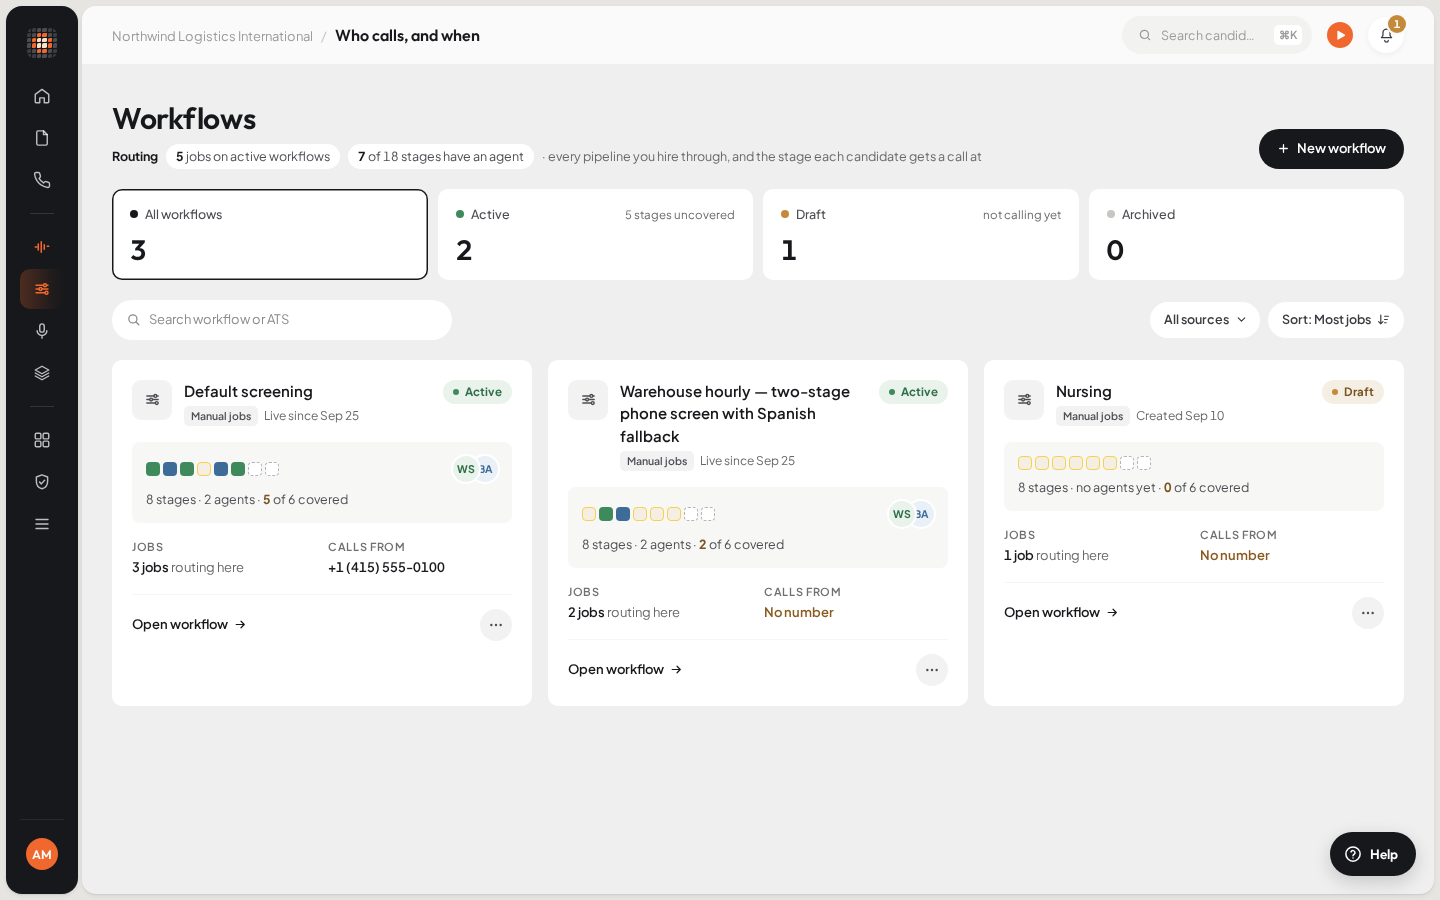Viewport: 1440px width, 900px height.
Task: Open the microphone icon in sidebar
Action: coord(42,331)
